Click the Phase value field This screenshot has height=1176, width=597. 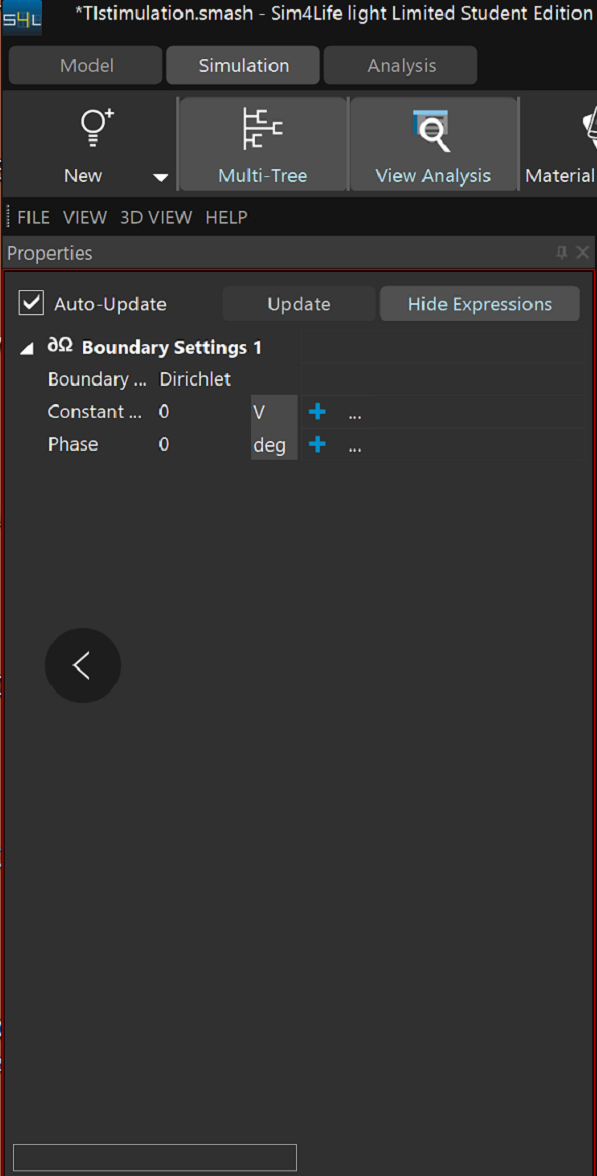(x=202, y=444)
